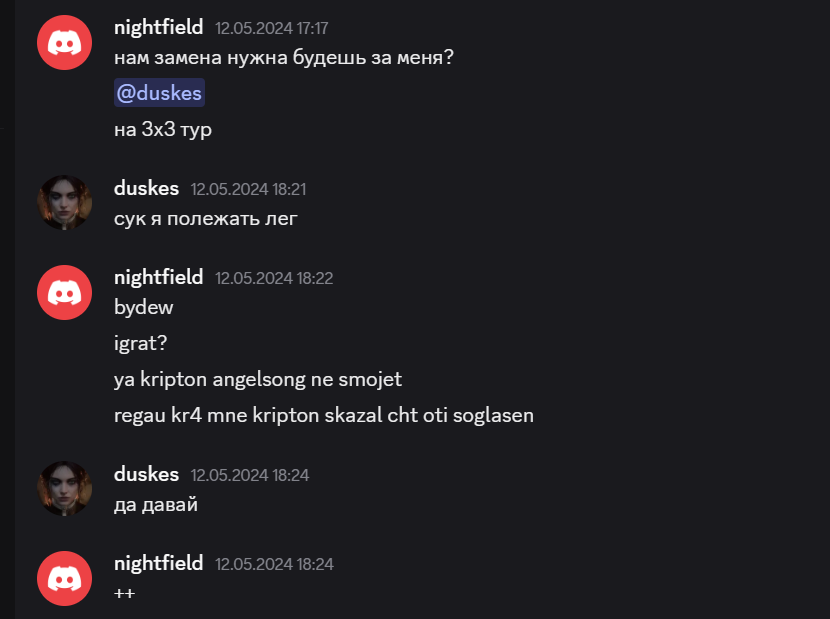Viewport: 830px width, 619px height.
Task: Click the 12.05.2024 17:17 timestamp
Action: tap(272, 28)
